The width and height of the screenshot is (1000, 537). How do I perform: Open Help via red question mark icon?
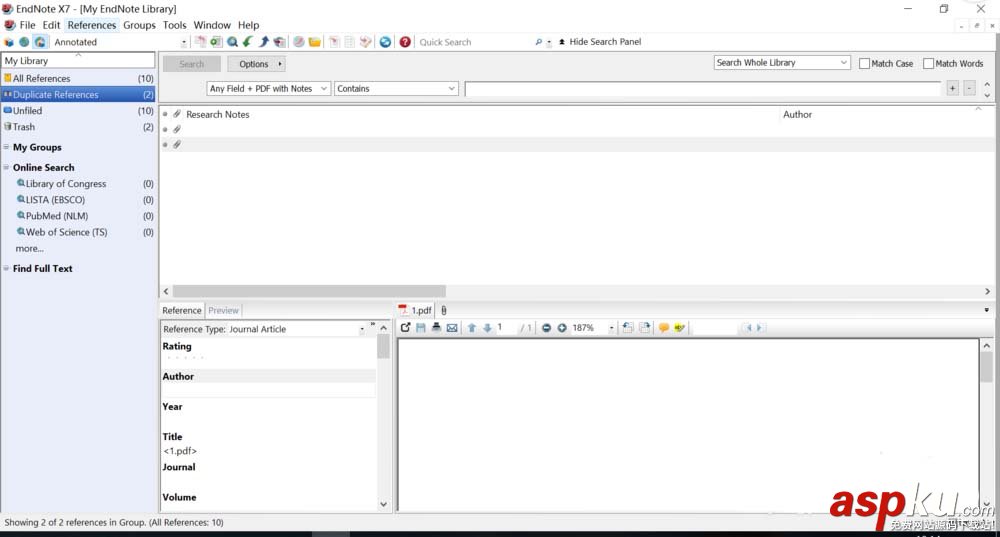pyautogui.click(x=405, y=42)
